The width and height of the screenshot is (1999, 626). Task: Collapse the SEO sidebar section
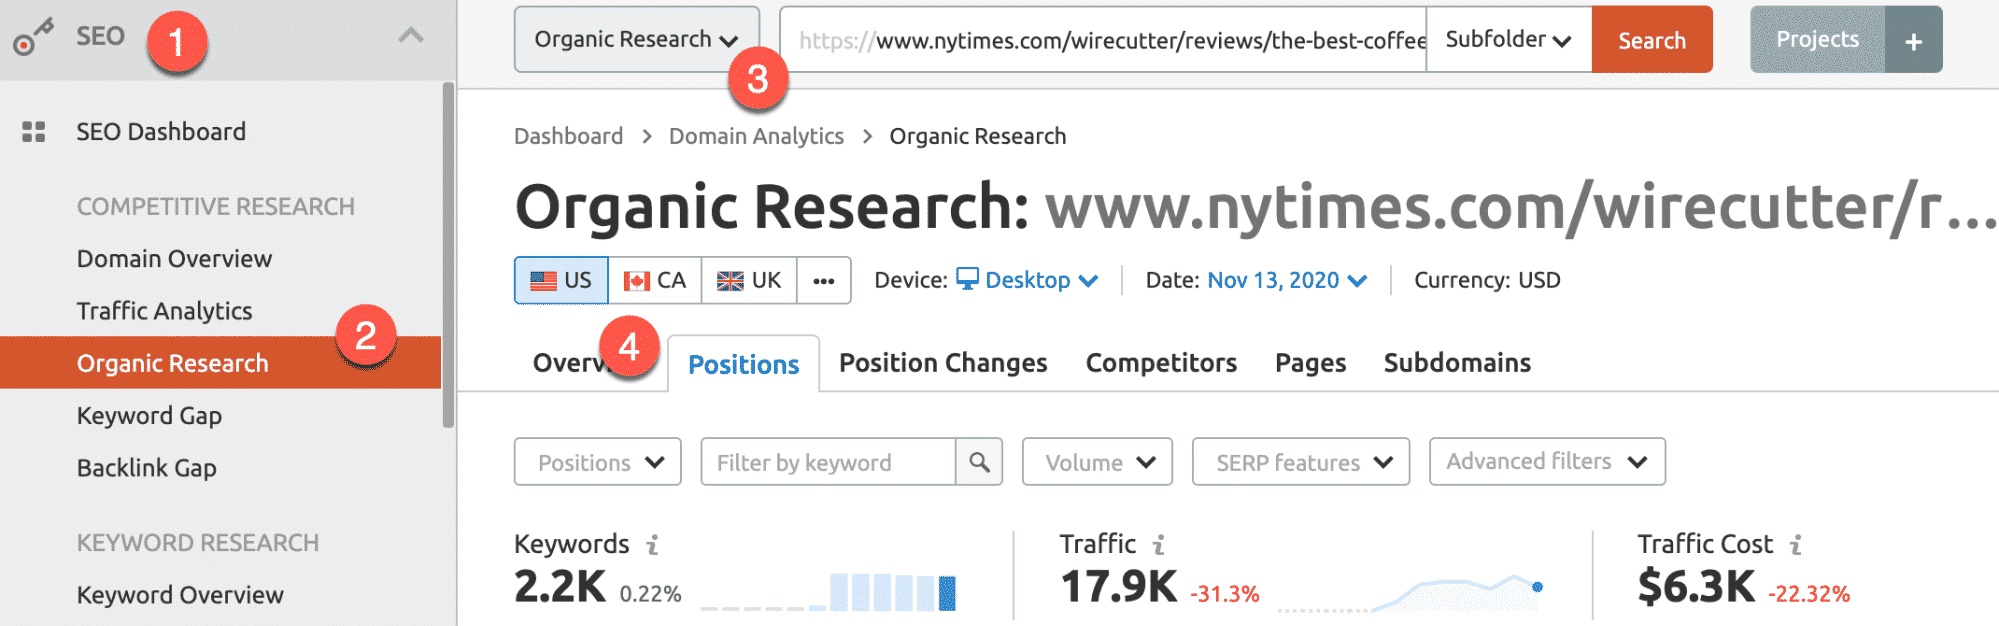point(411,37)
